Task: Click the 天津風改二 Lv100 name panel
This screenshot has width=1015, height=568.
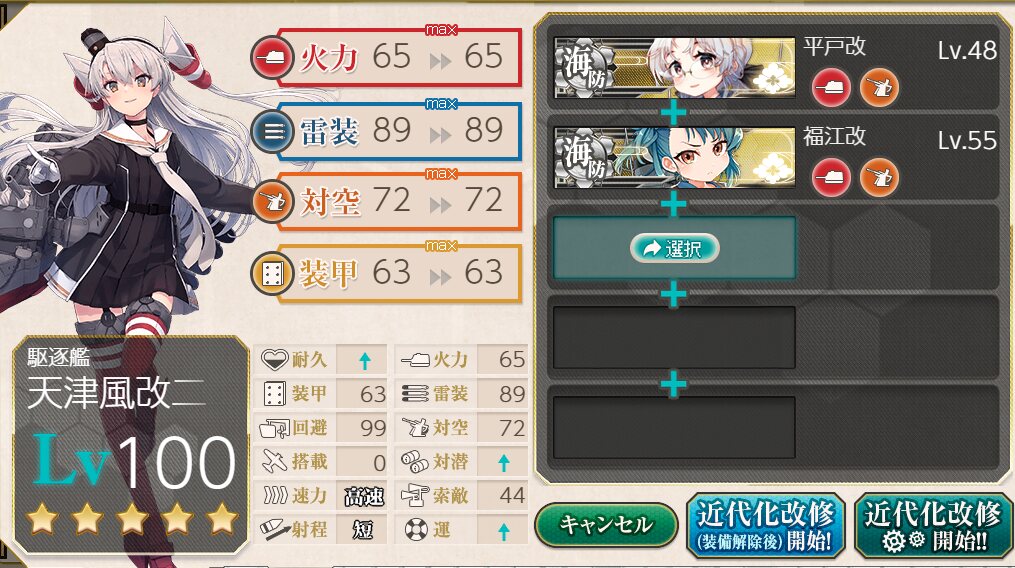Action: tap(131, 446)
